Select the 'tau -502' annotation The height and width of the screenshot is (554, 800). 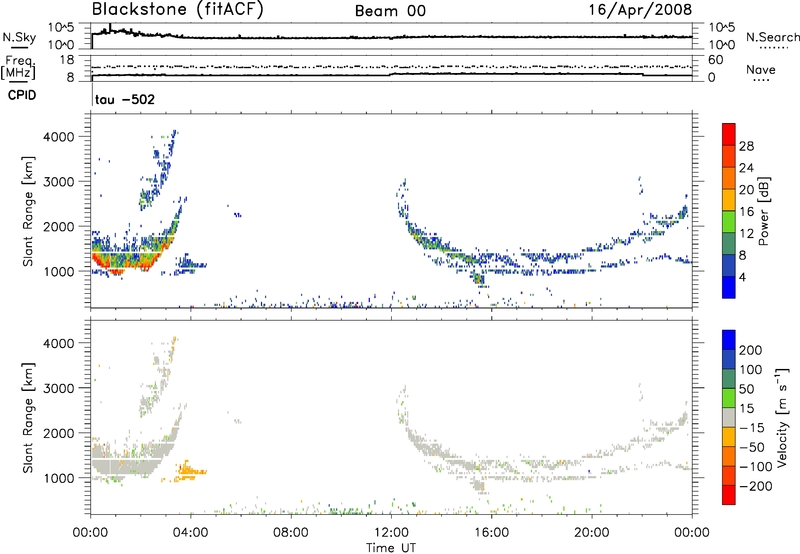(125, 99)
